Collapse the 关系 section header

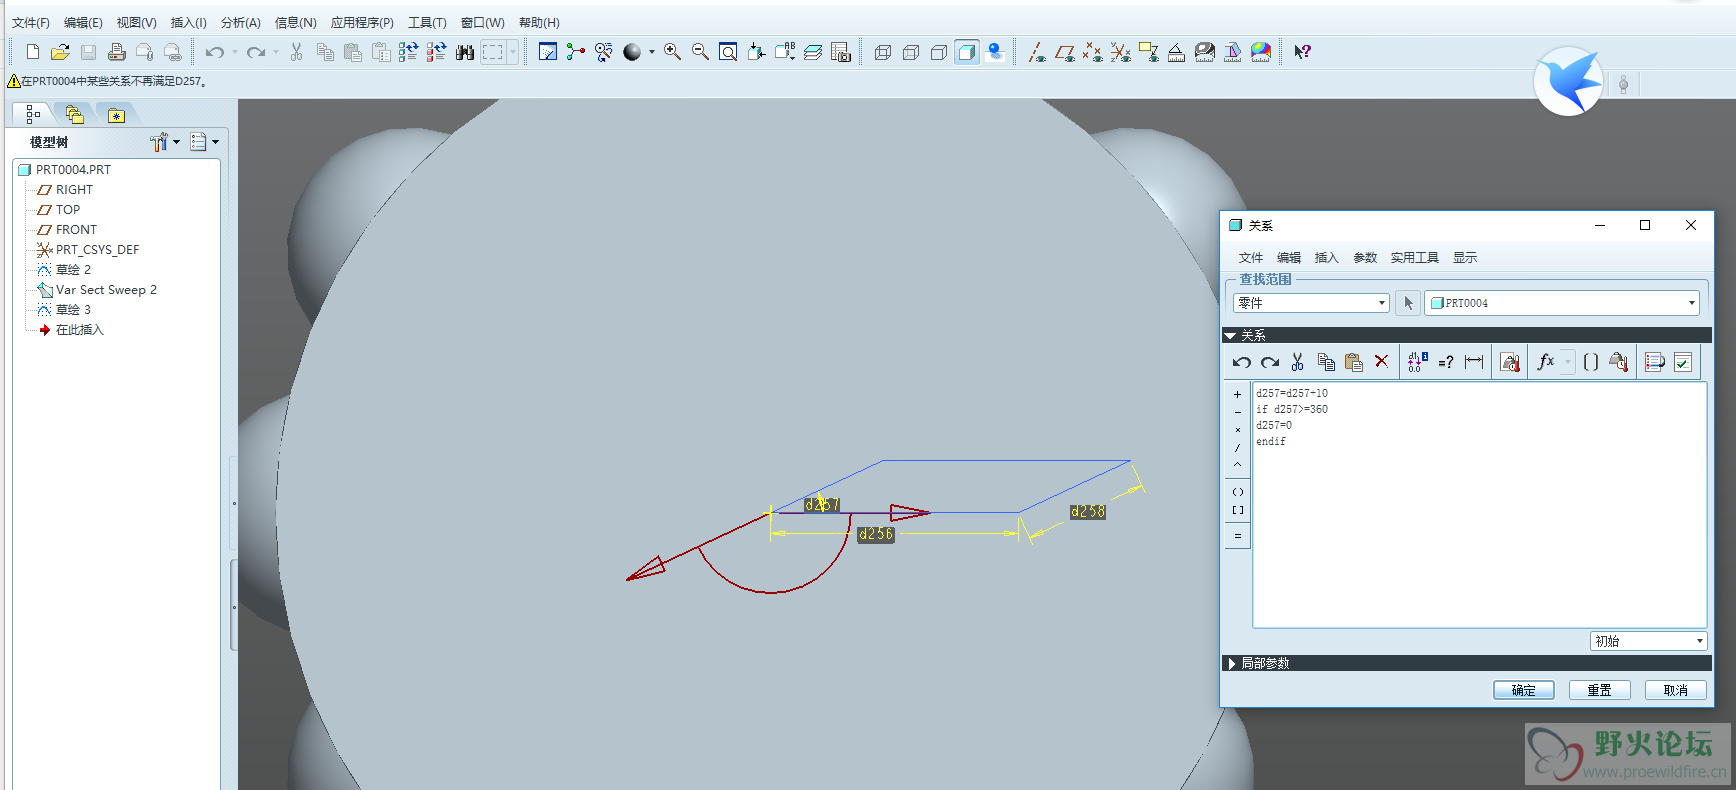pos(1230,336)
